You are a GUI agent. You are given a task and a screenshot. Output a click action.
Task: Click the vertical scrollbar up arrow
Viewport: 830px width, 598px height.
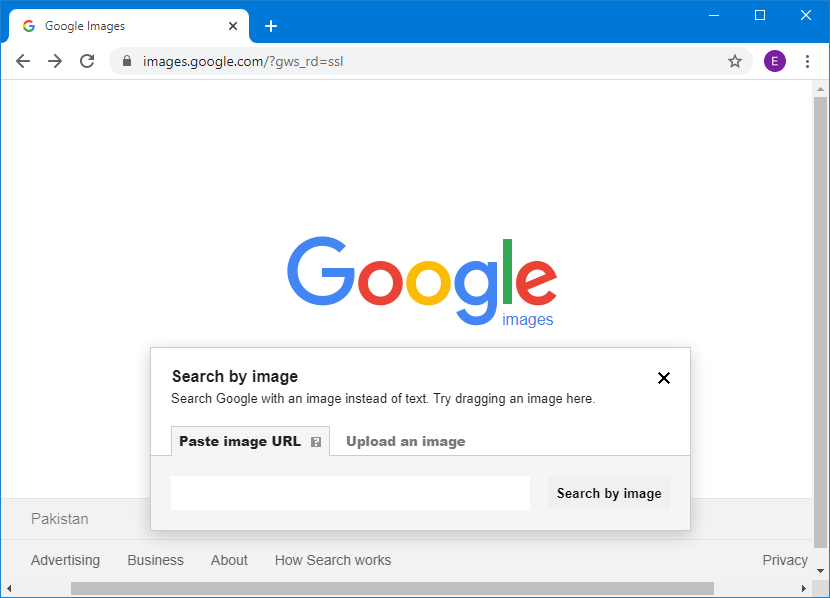(x=820, y=89)
